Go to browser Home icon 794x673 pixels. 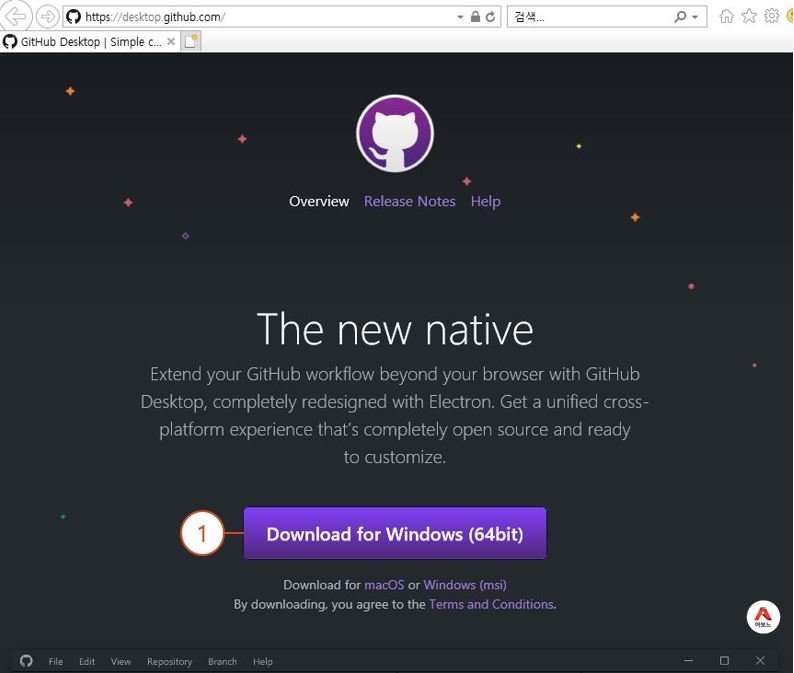pos(726,16)
